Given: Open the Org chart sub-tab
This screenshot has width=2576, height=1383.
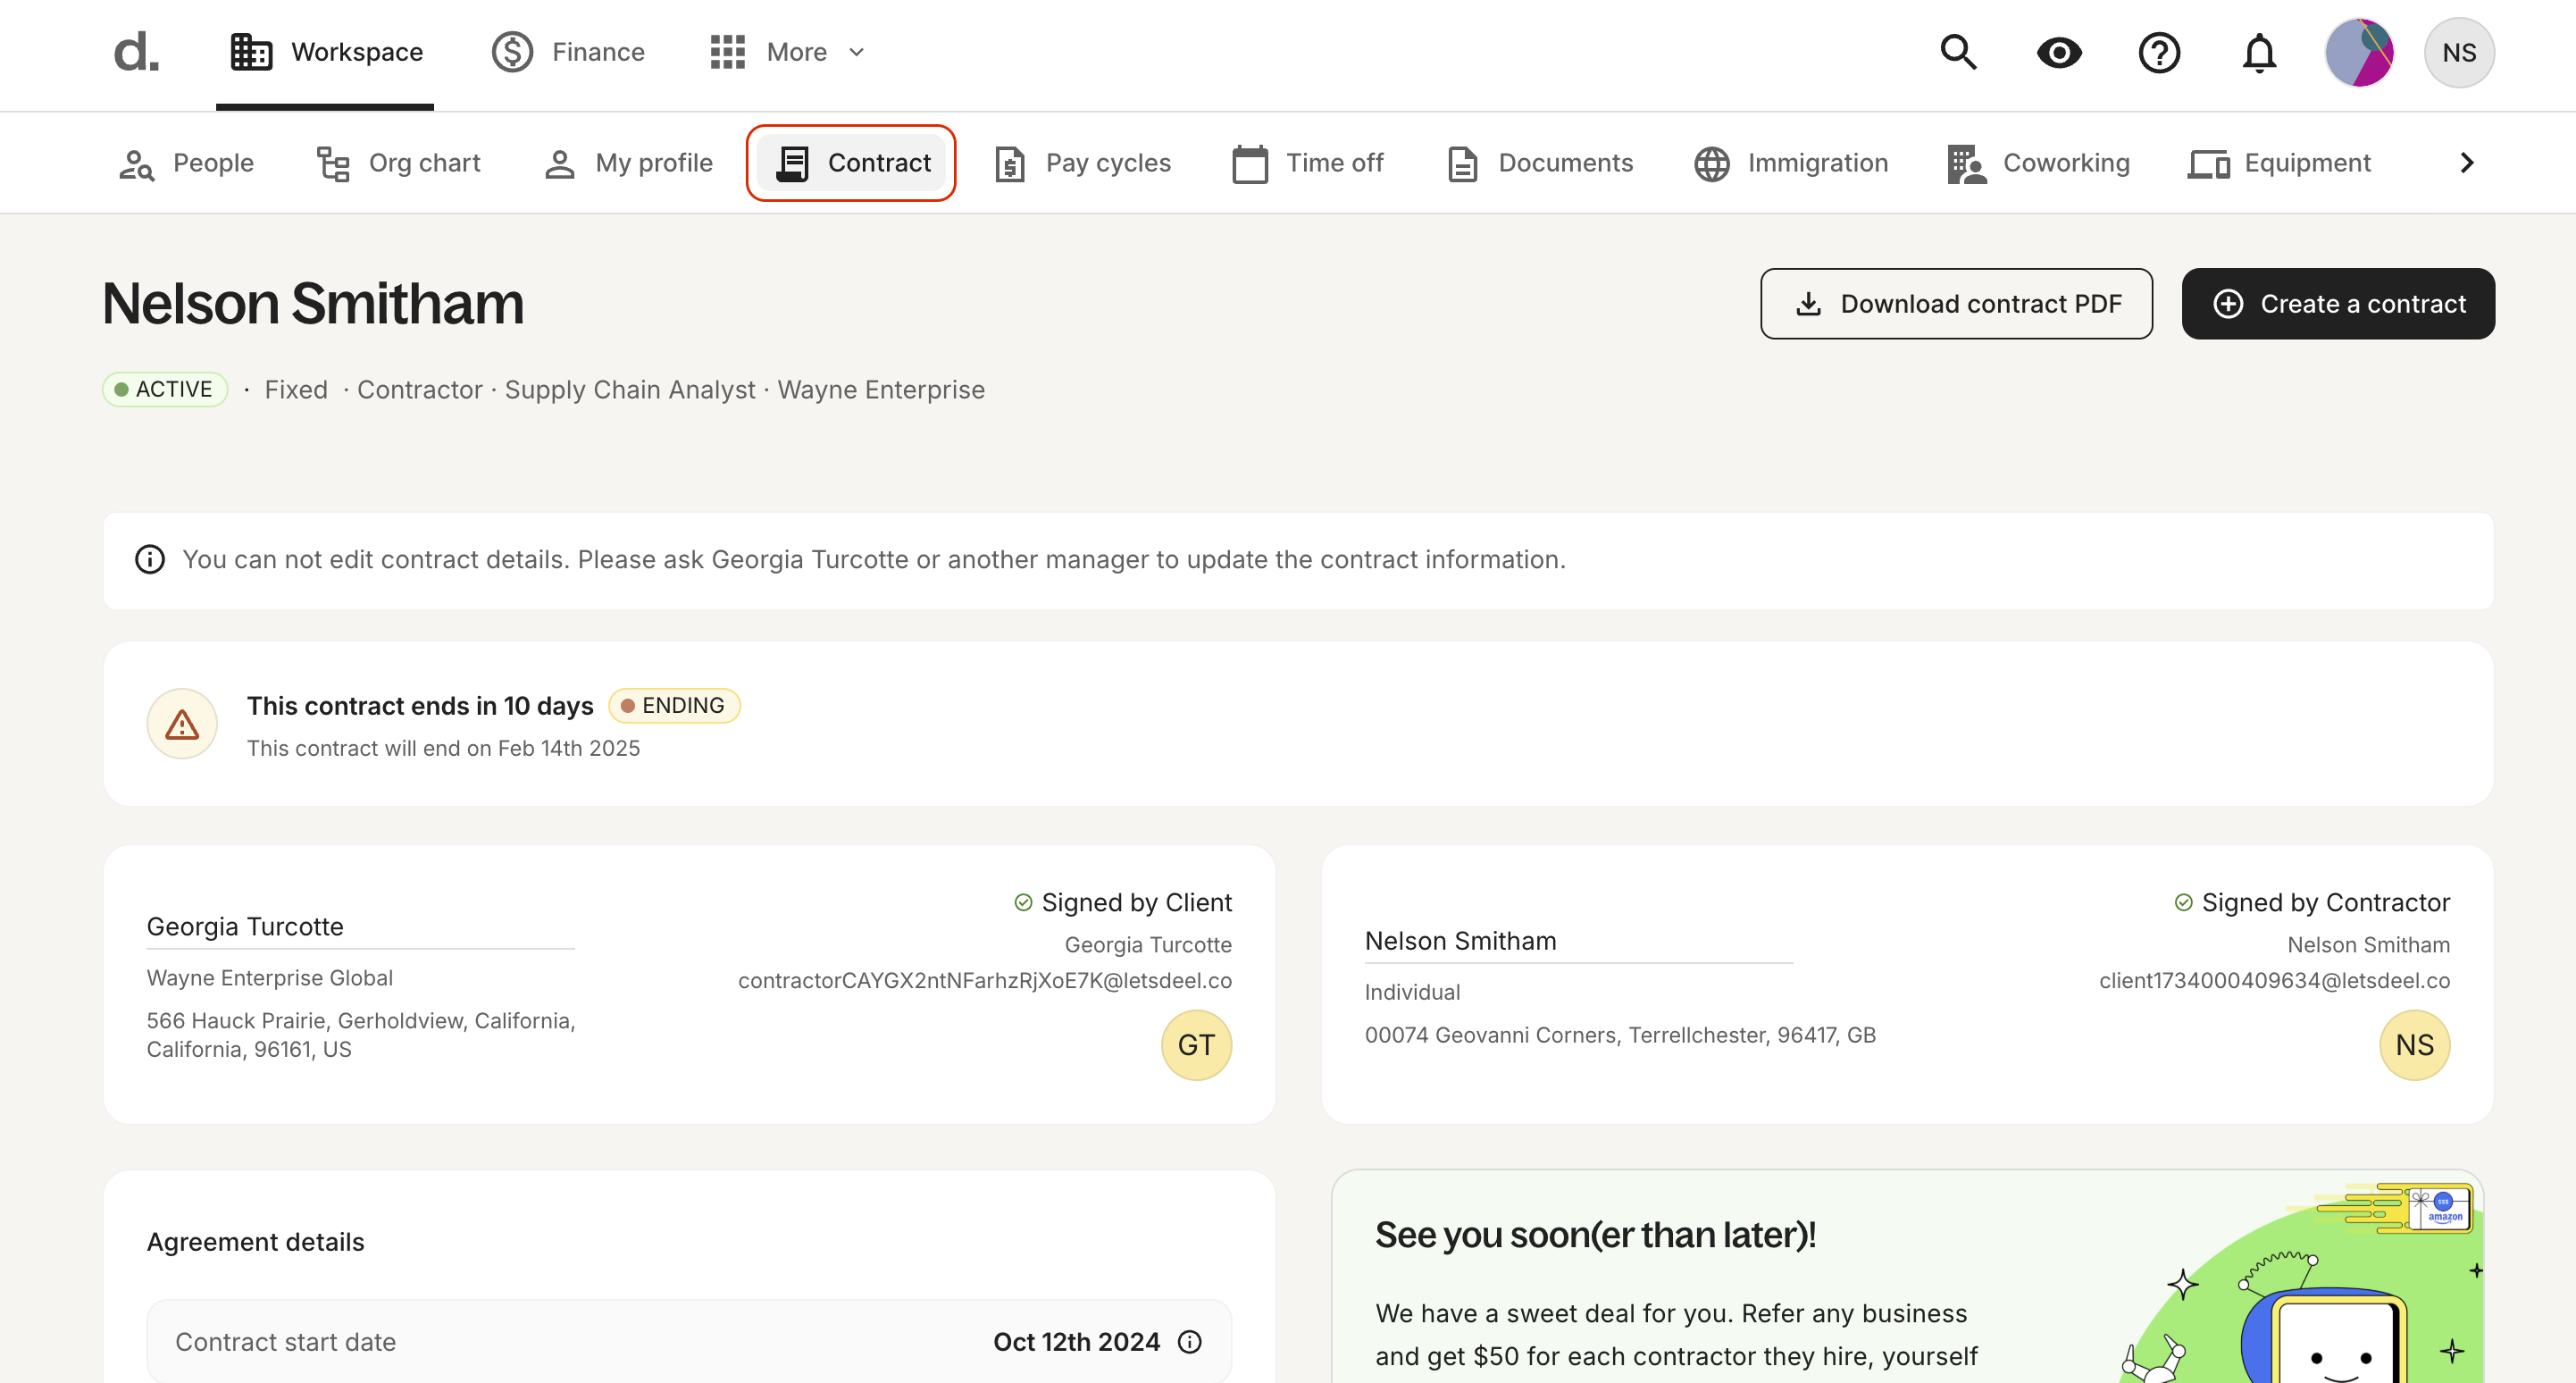Looking at the screenshot, I should (399, 163).
